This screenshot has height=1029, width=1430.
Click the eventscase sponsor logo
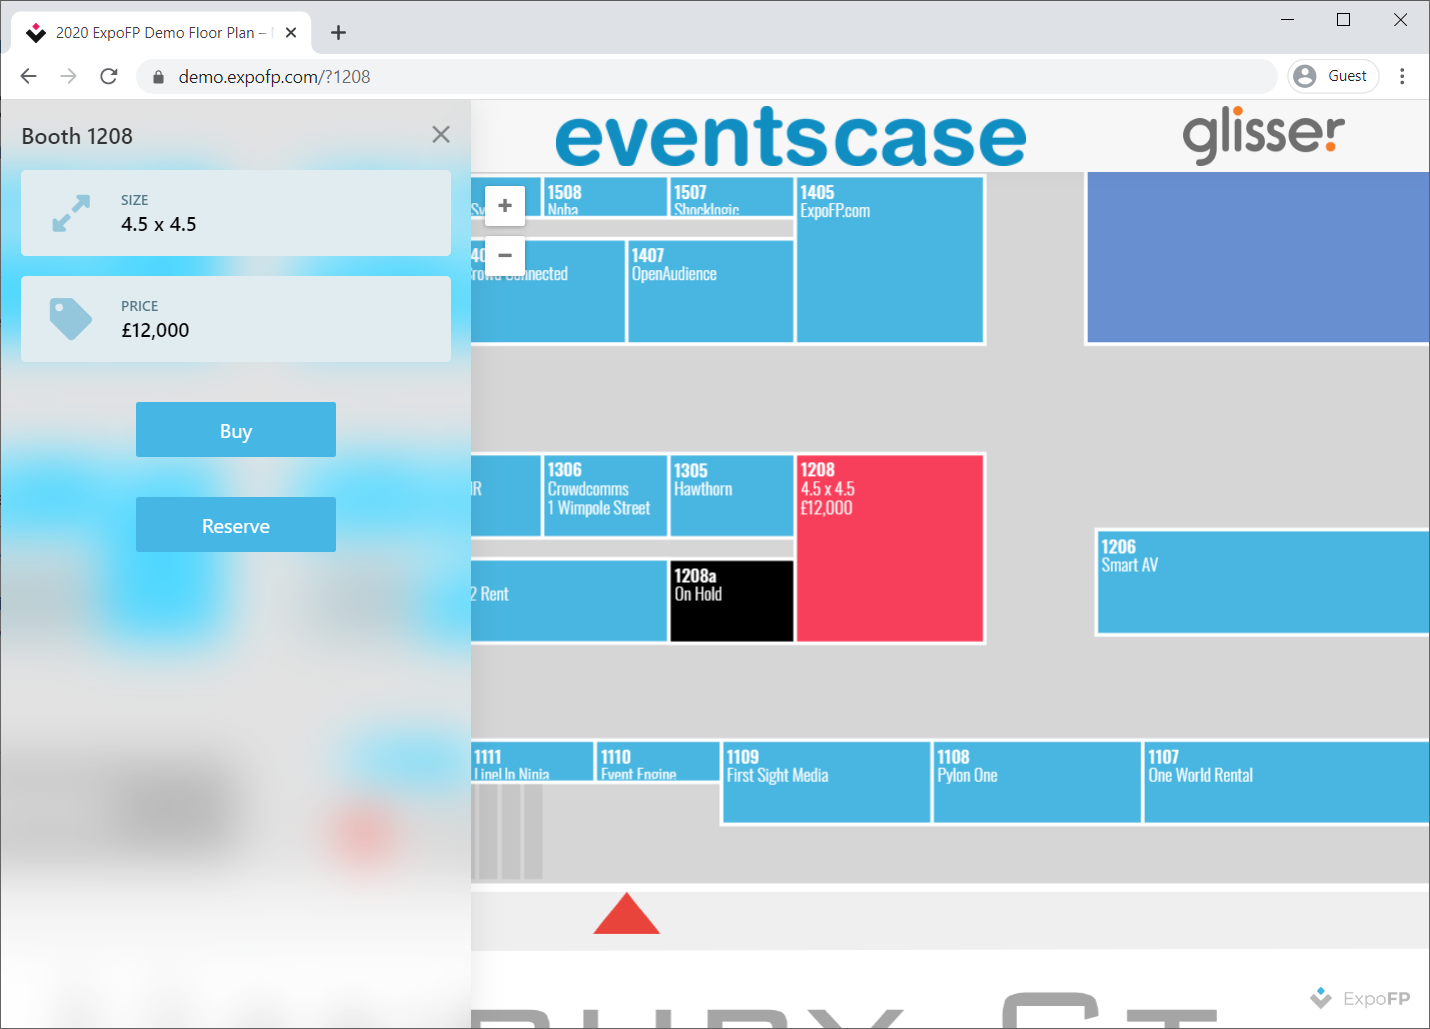[x=790, y=138]
